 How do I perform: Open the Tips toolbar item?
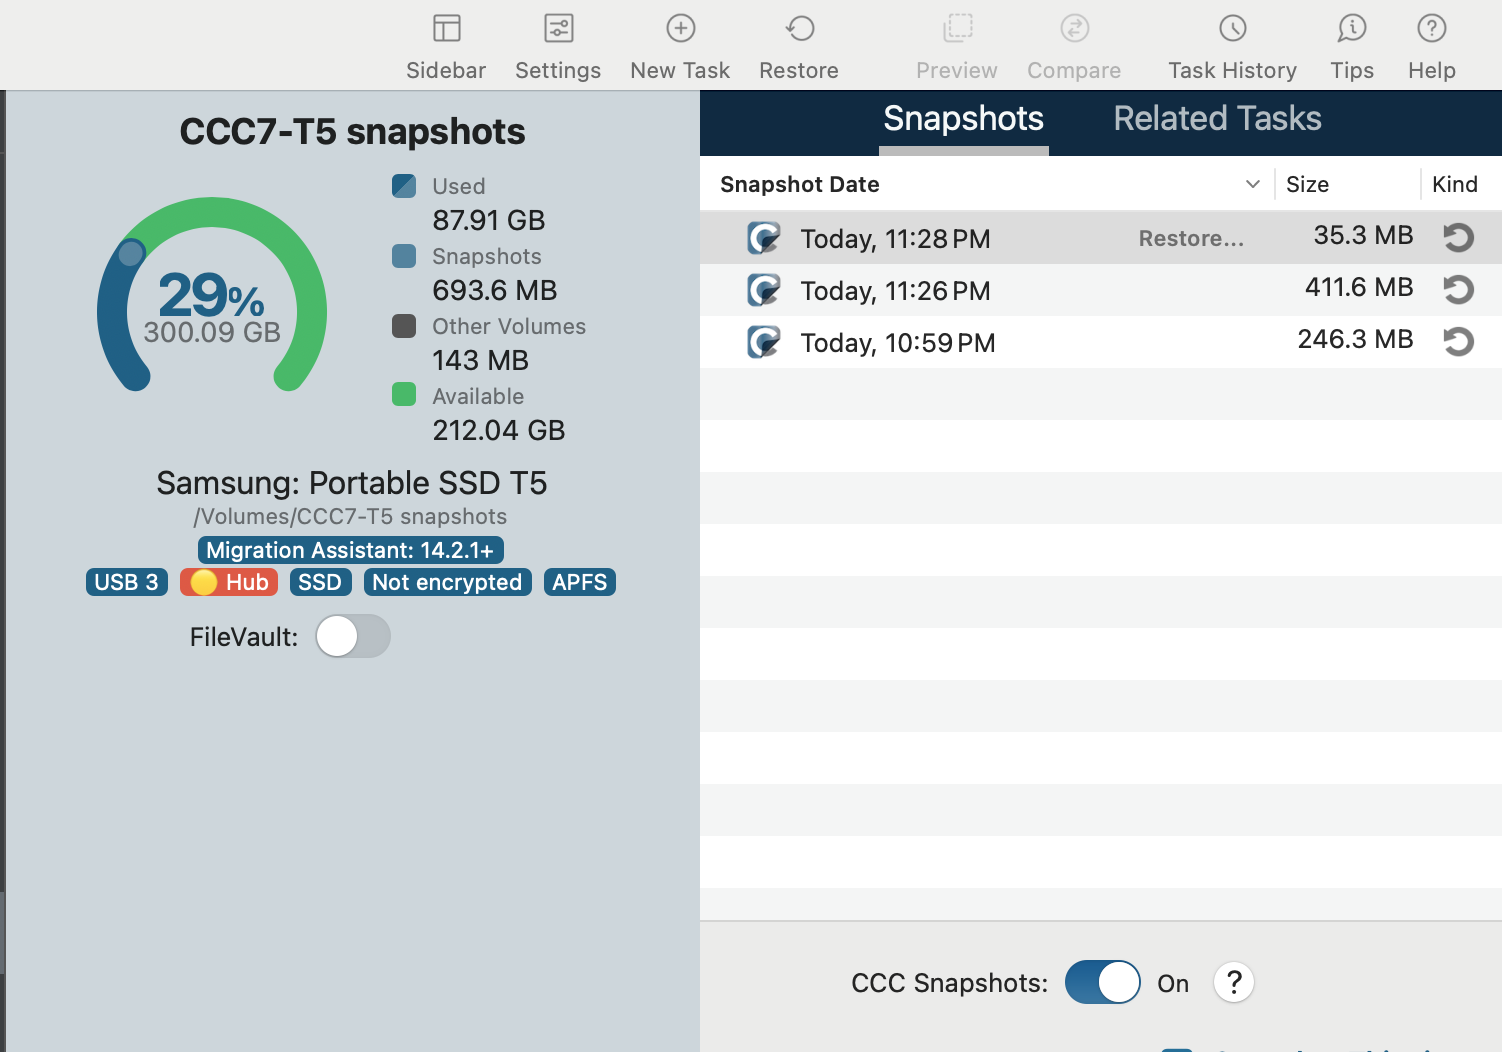(1352, 29)
